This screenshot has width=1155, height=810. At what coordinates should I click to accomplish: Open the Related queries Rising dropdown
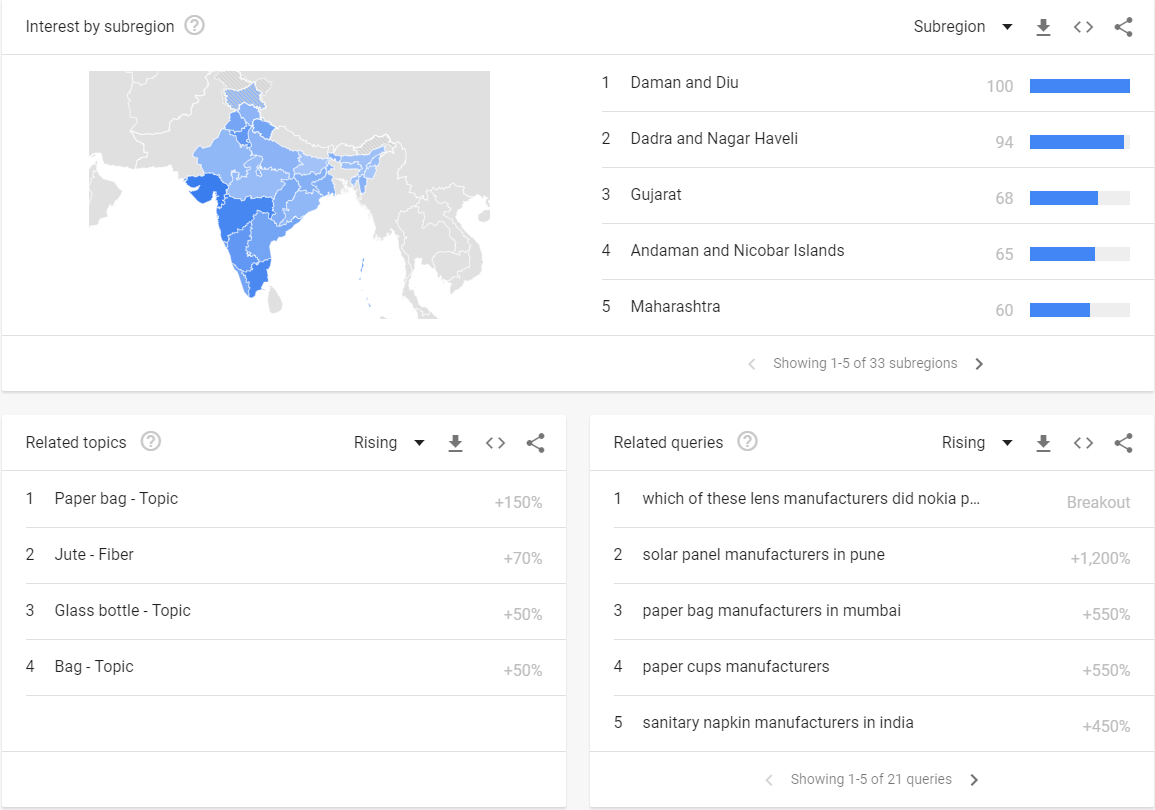coord(977,443)
